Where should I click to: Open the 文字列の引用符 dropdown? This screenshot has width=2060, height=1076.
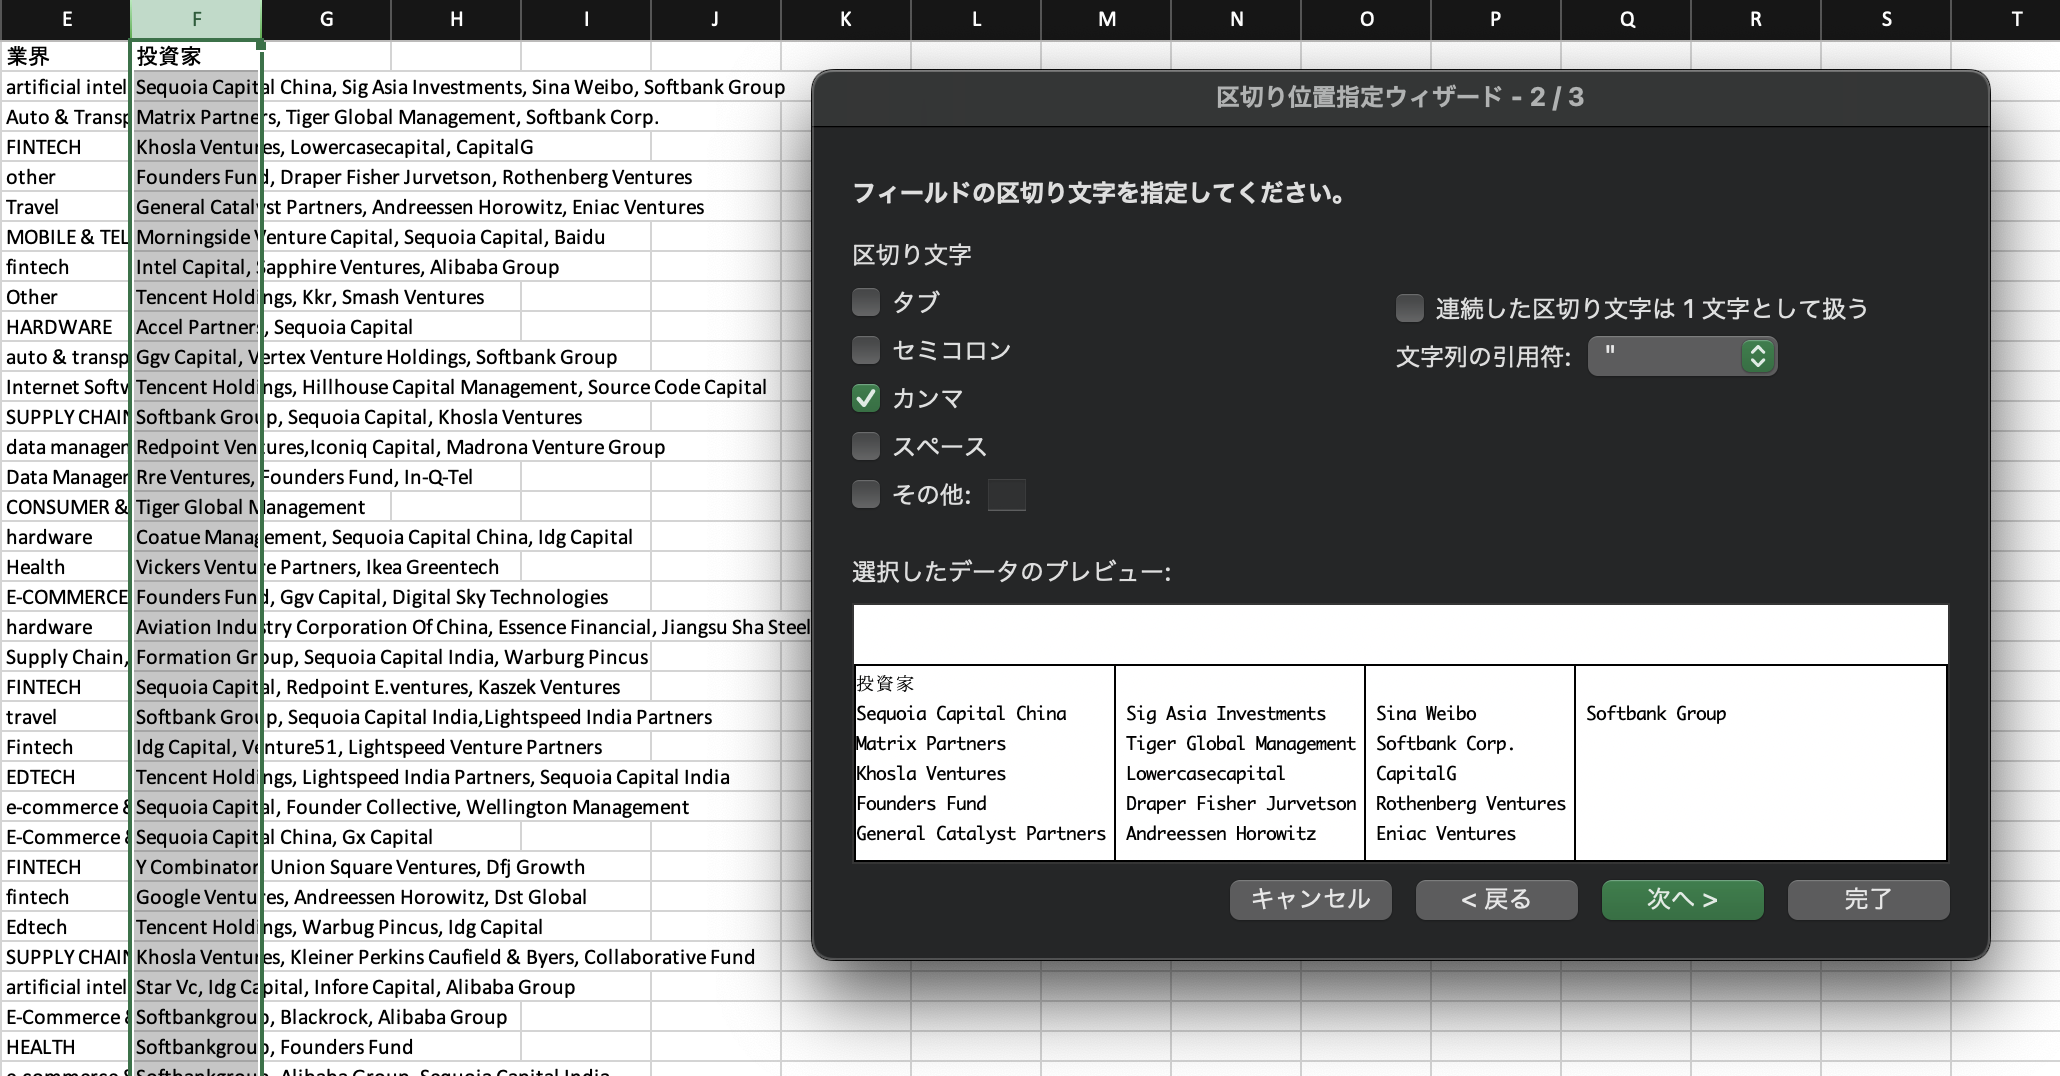[1682, 356]
